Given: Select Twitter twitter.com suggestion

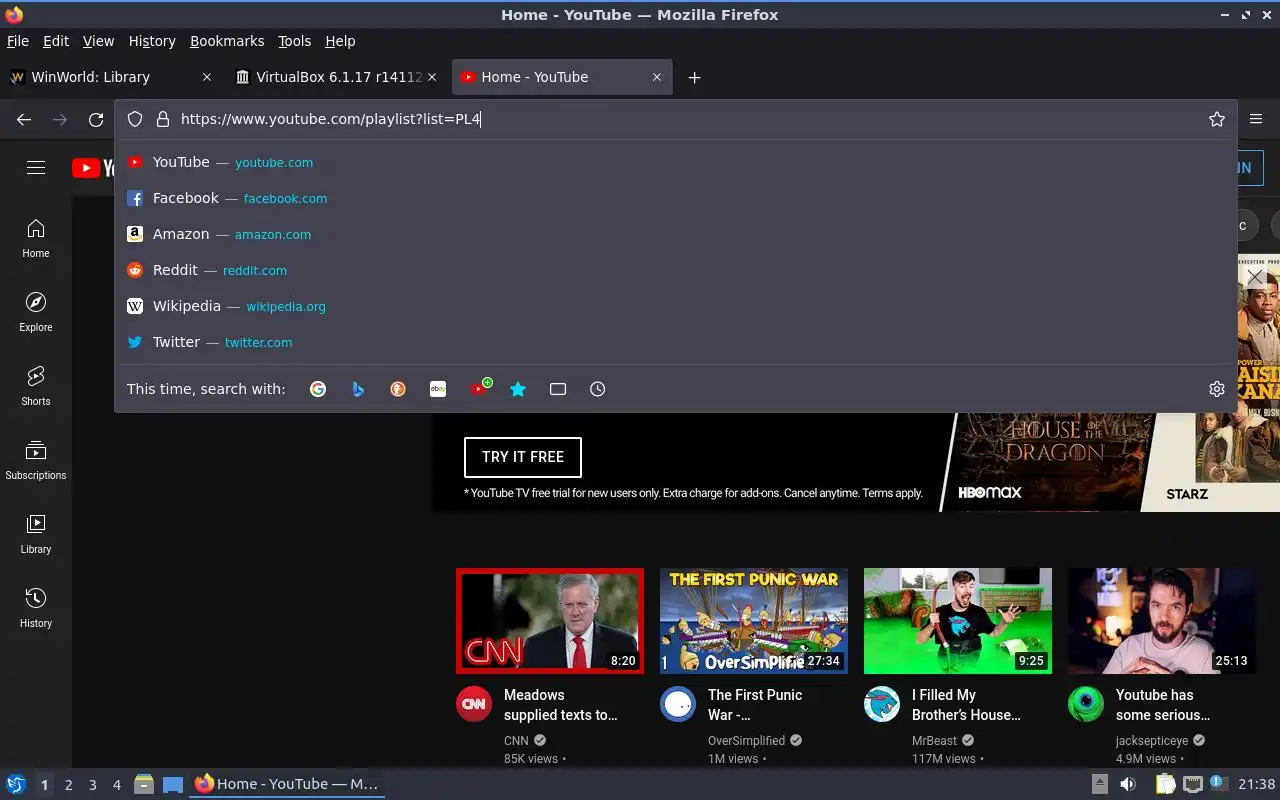Looking at the screenshot, I should [x=676, y=342].
